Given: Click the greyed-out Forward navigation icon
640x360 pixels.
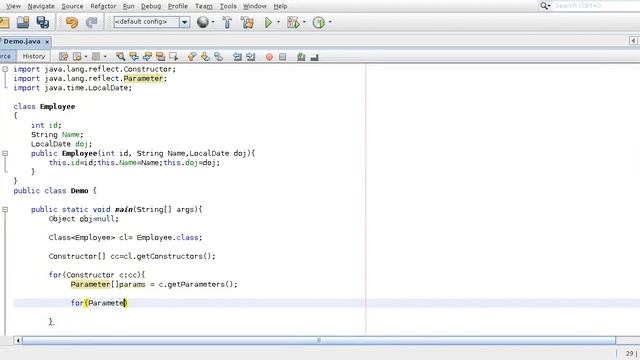Looking at the screenshot, I should [96, 57].
